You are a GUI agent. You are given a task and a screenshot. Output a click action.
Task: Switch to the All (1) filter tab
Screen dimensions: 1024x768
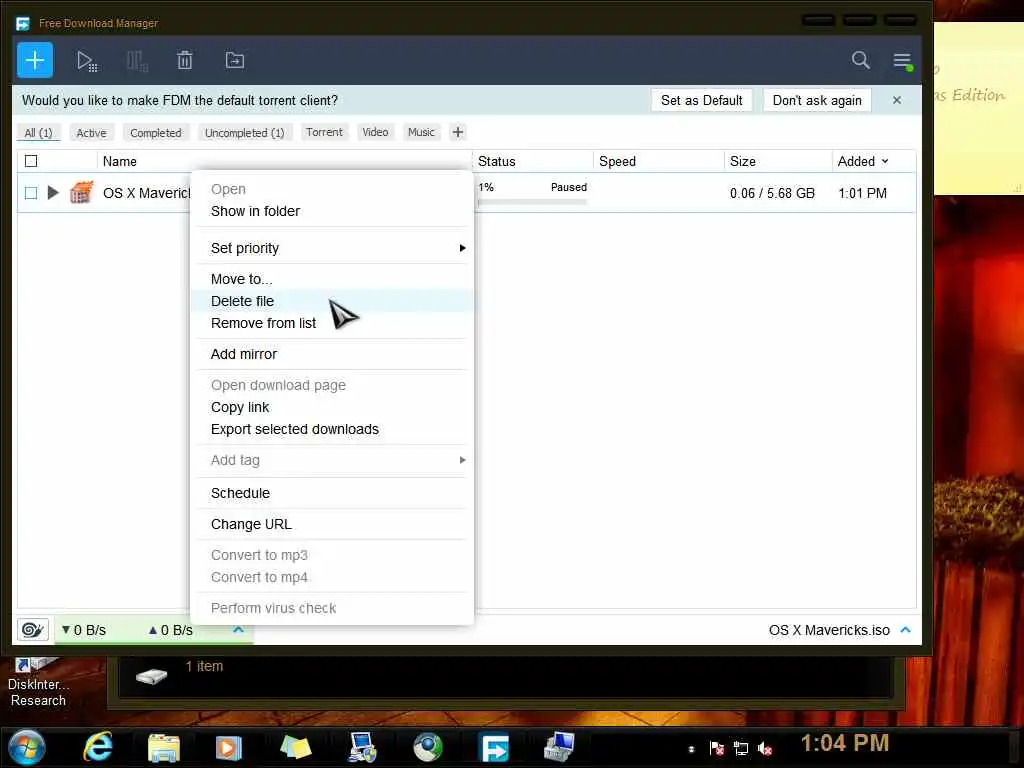pos(39,133)
